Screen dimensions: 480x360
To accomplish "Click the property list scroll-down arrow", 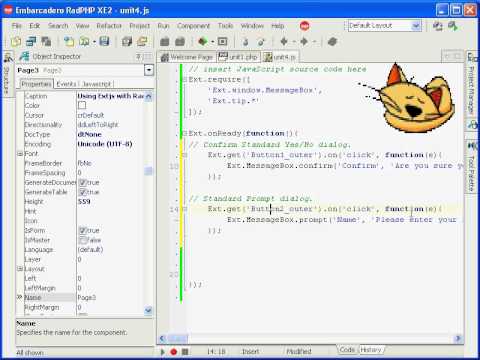I will pyautogui.click(x=149, y=310).
